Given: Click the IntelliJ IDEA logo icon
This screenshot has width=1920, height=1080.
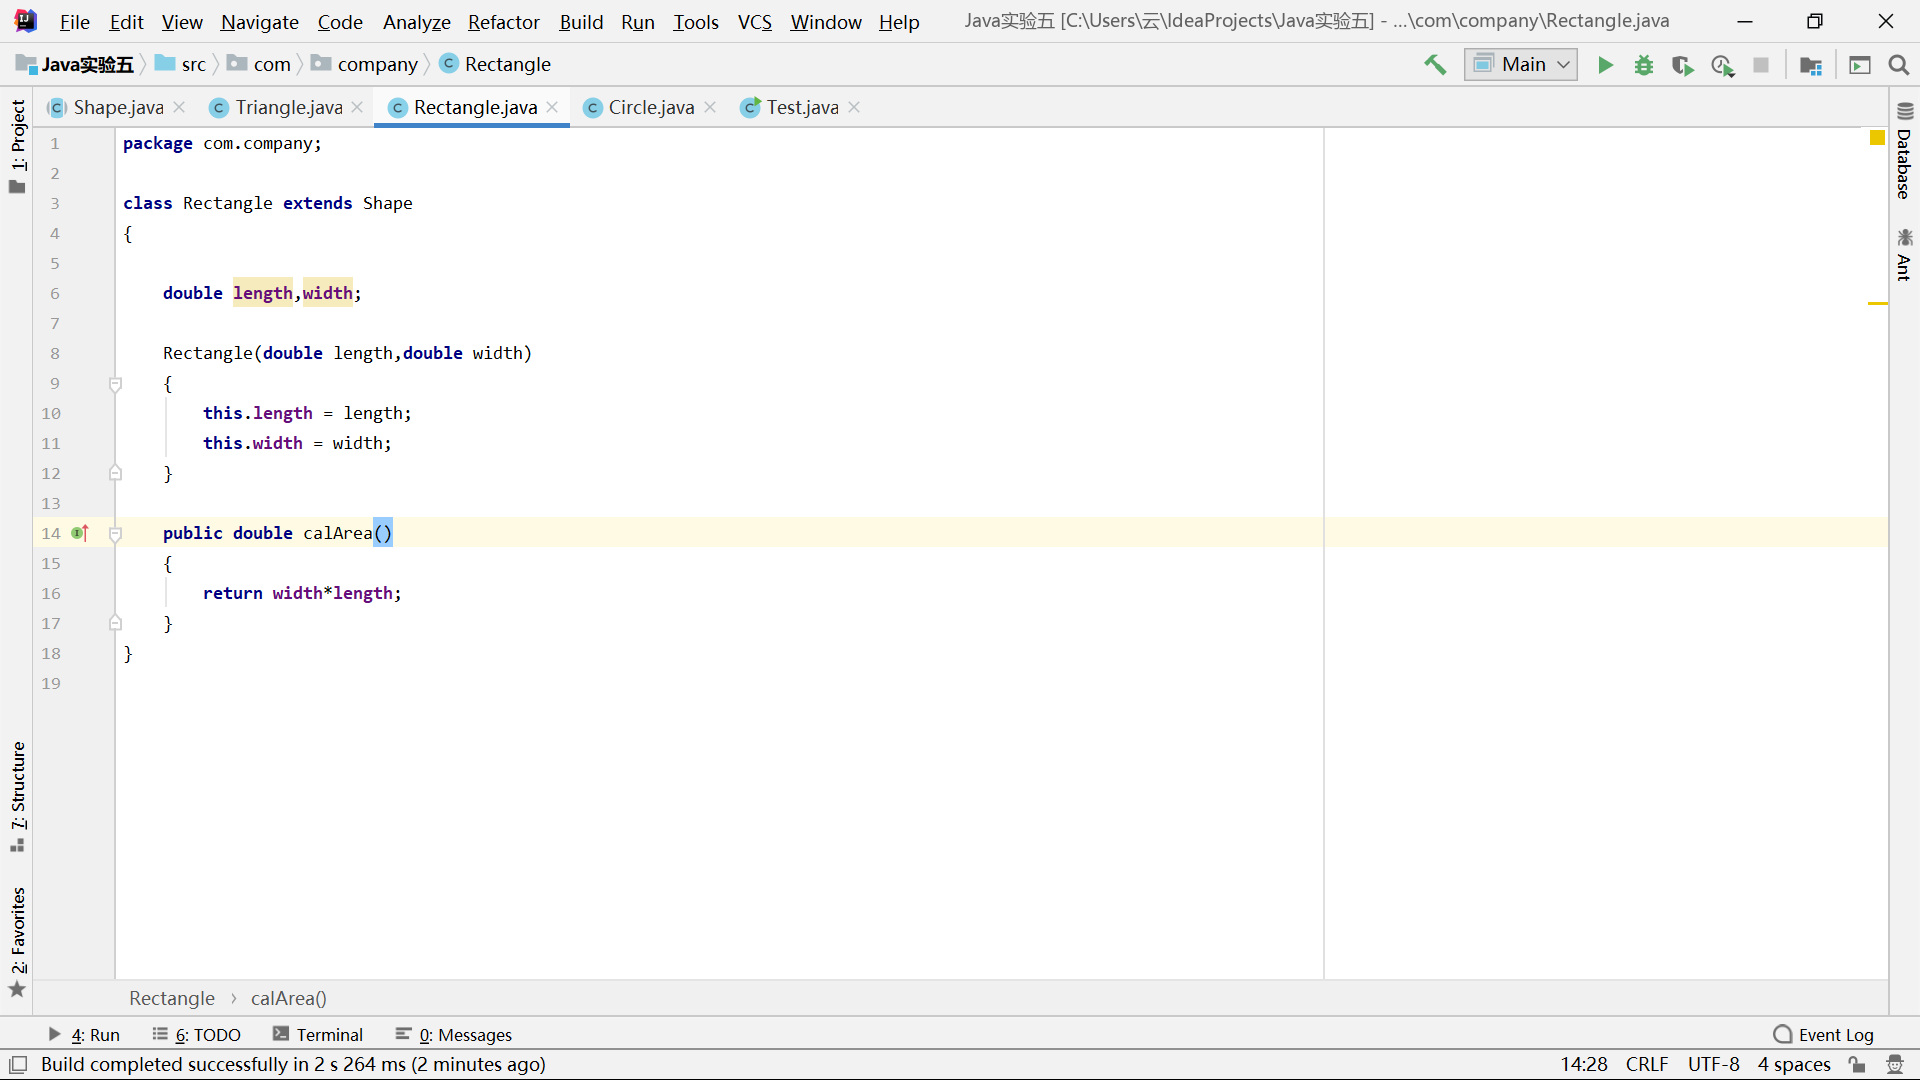Looking at the screenshot, I should [x=26, y=21].
